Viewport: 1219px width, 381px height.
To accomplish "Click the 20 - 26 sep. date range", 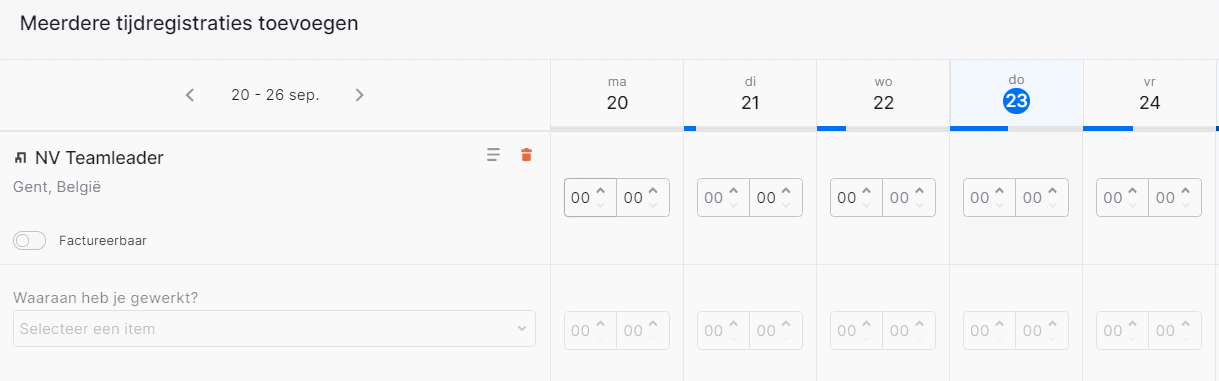I will tap(275, 95).
